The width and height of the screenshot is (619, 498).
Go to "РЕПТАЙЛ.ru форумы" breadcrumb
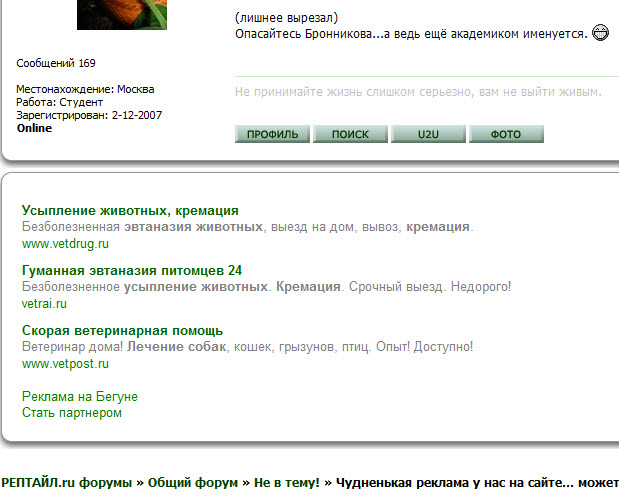(x=66, y=483)
